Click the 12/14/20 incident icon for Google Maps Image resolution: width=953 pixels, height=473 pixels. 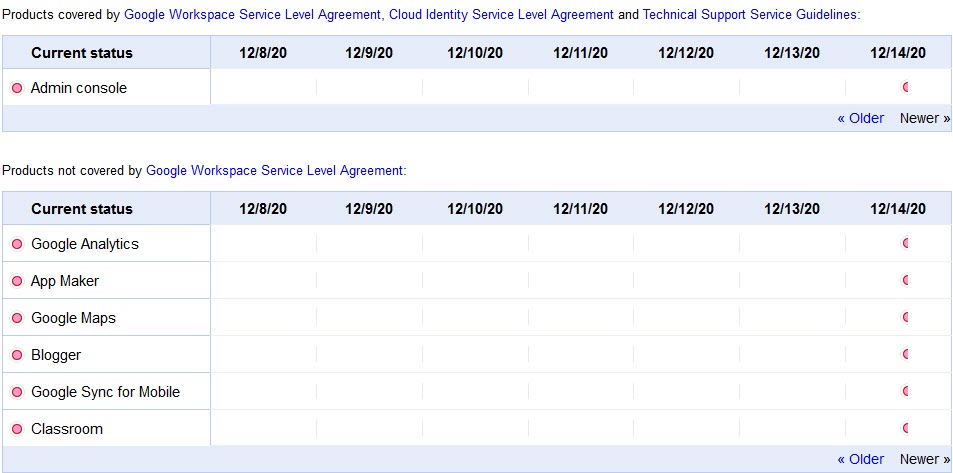point(906,318)
